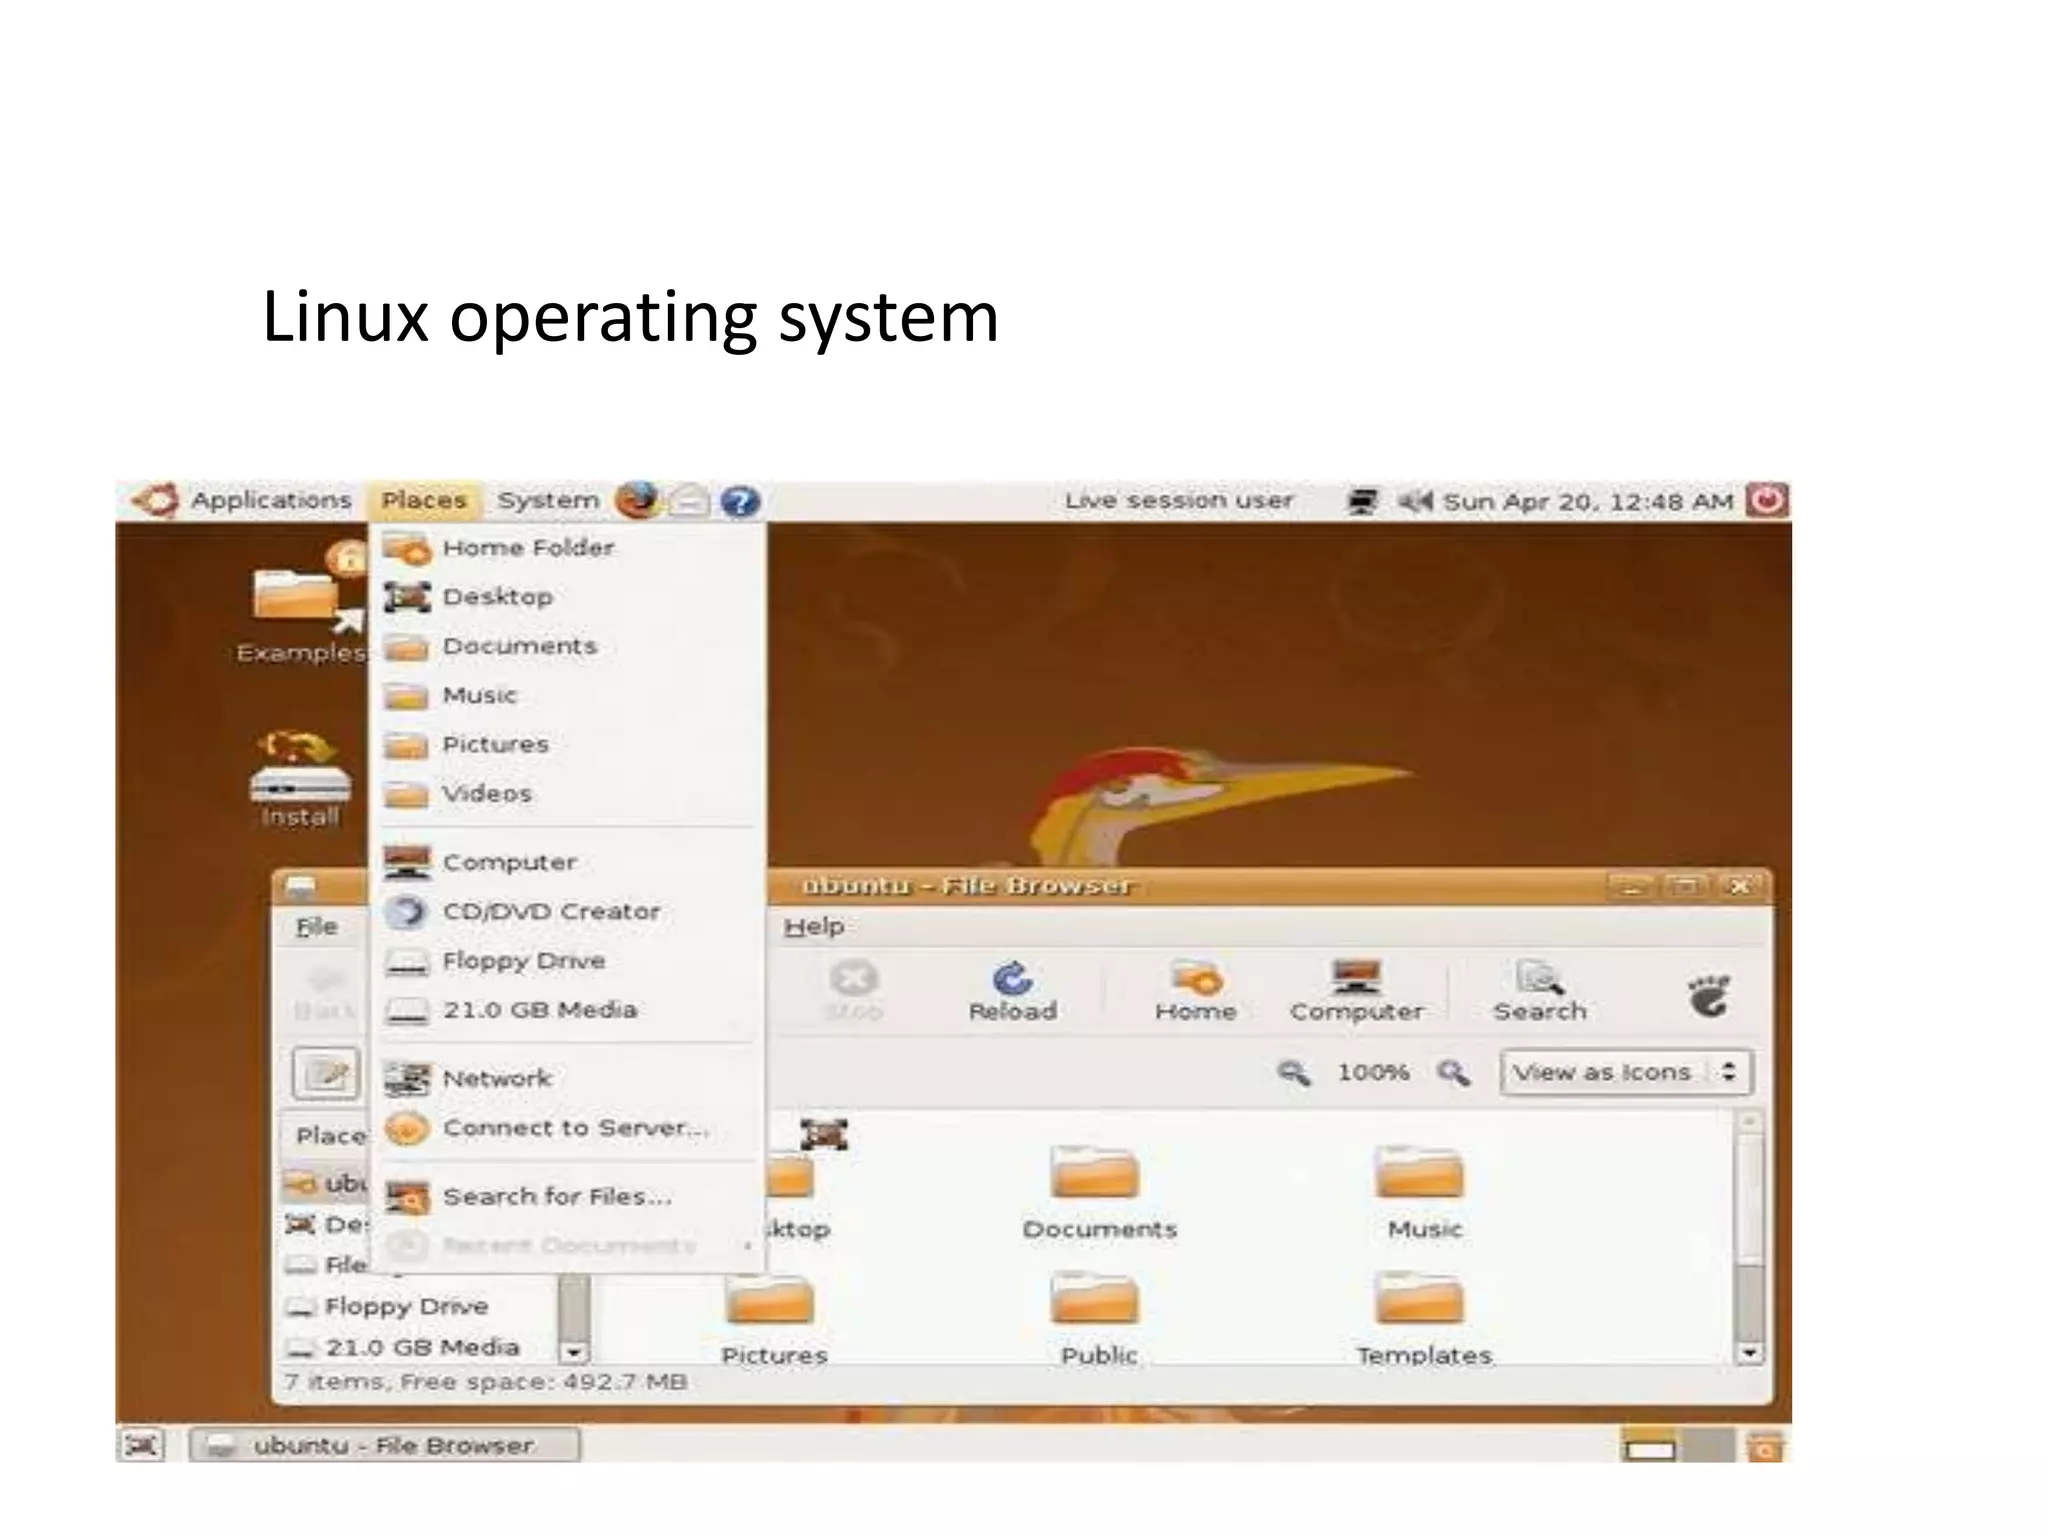Click the blue Help icon in panel
Screen dimensions: 2048x1536
pyautogui.click(x=740, y=501)
